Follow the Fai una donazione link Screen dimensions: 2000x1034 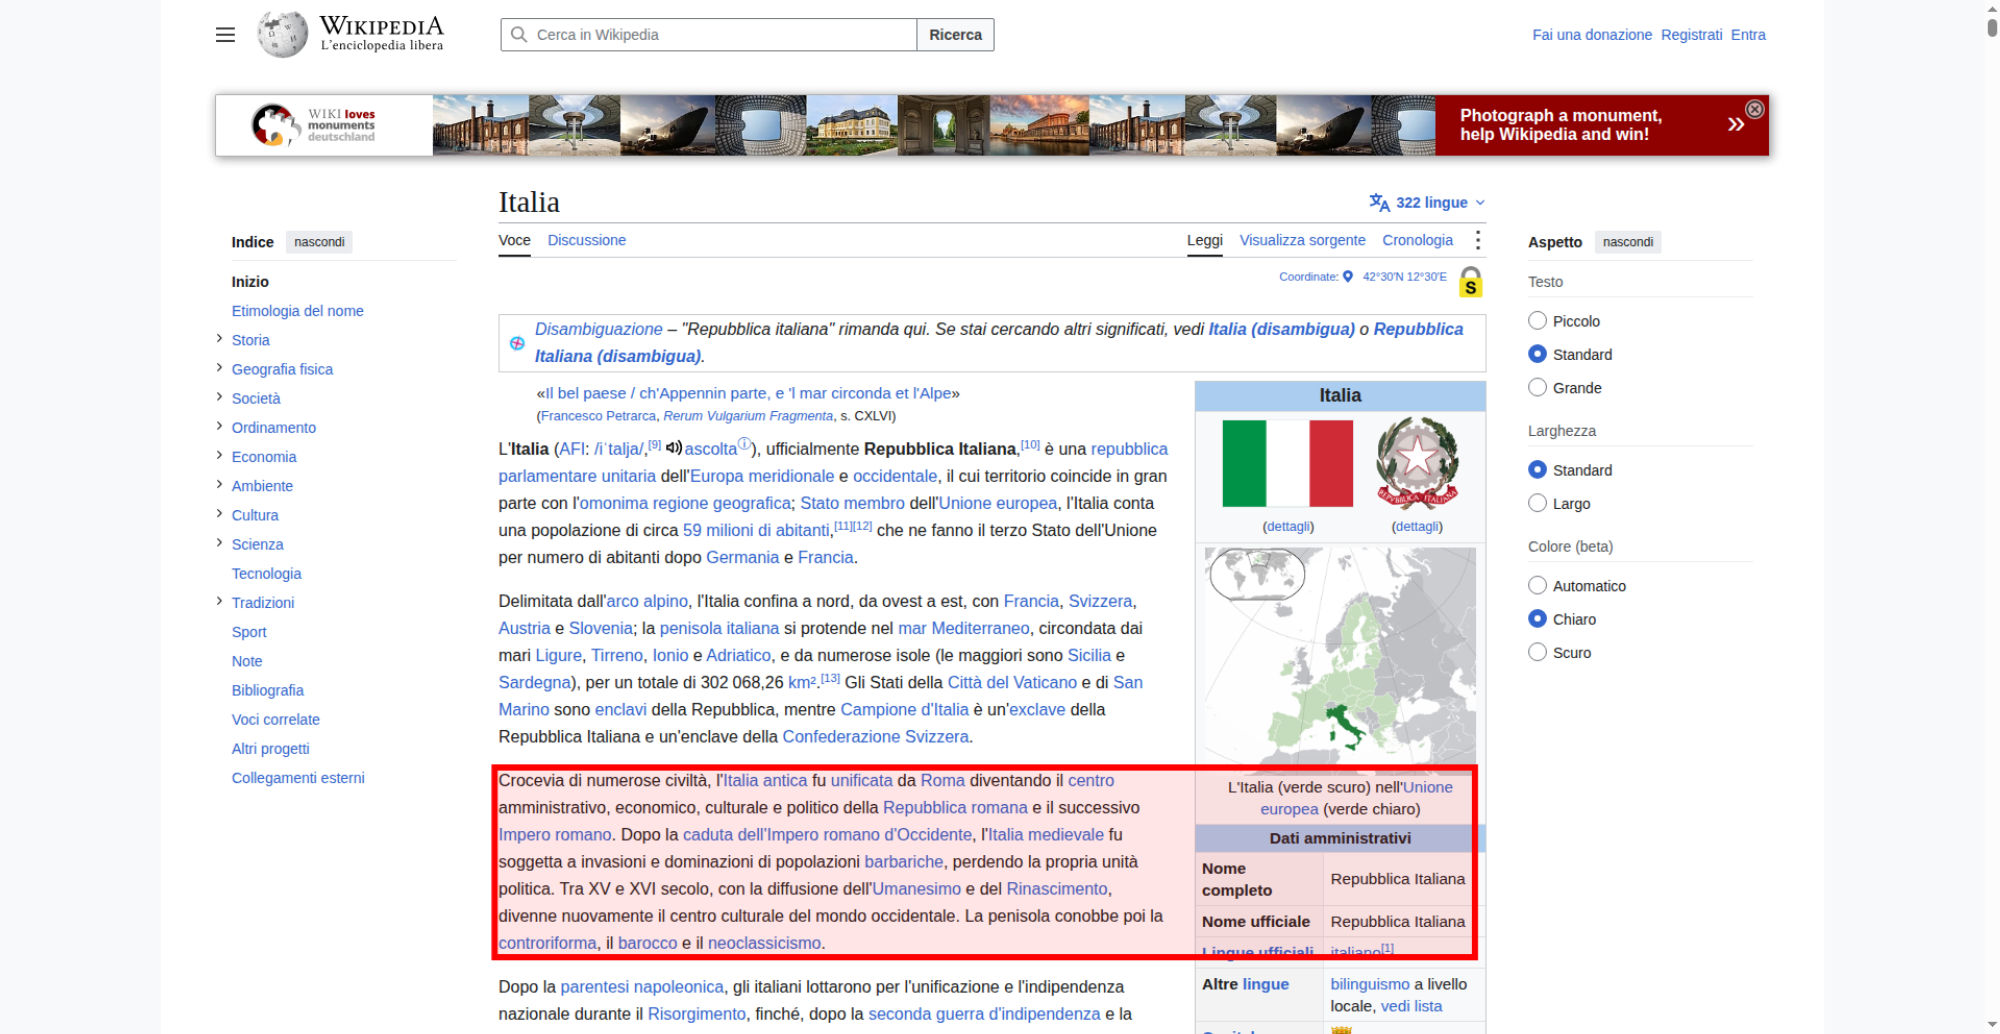pos(1592,35)
